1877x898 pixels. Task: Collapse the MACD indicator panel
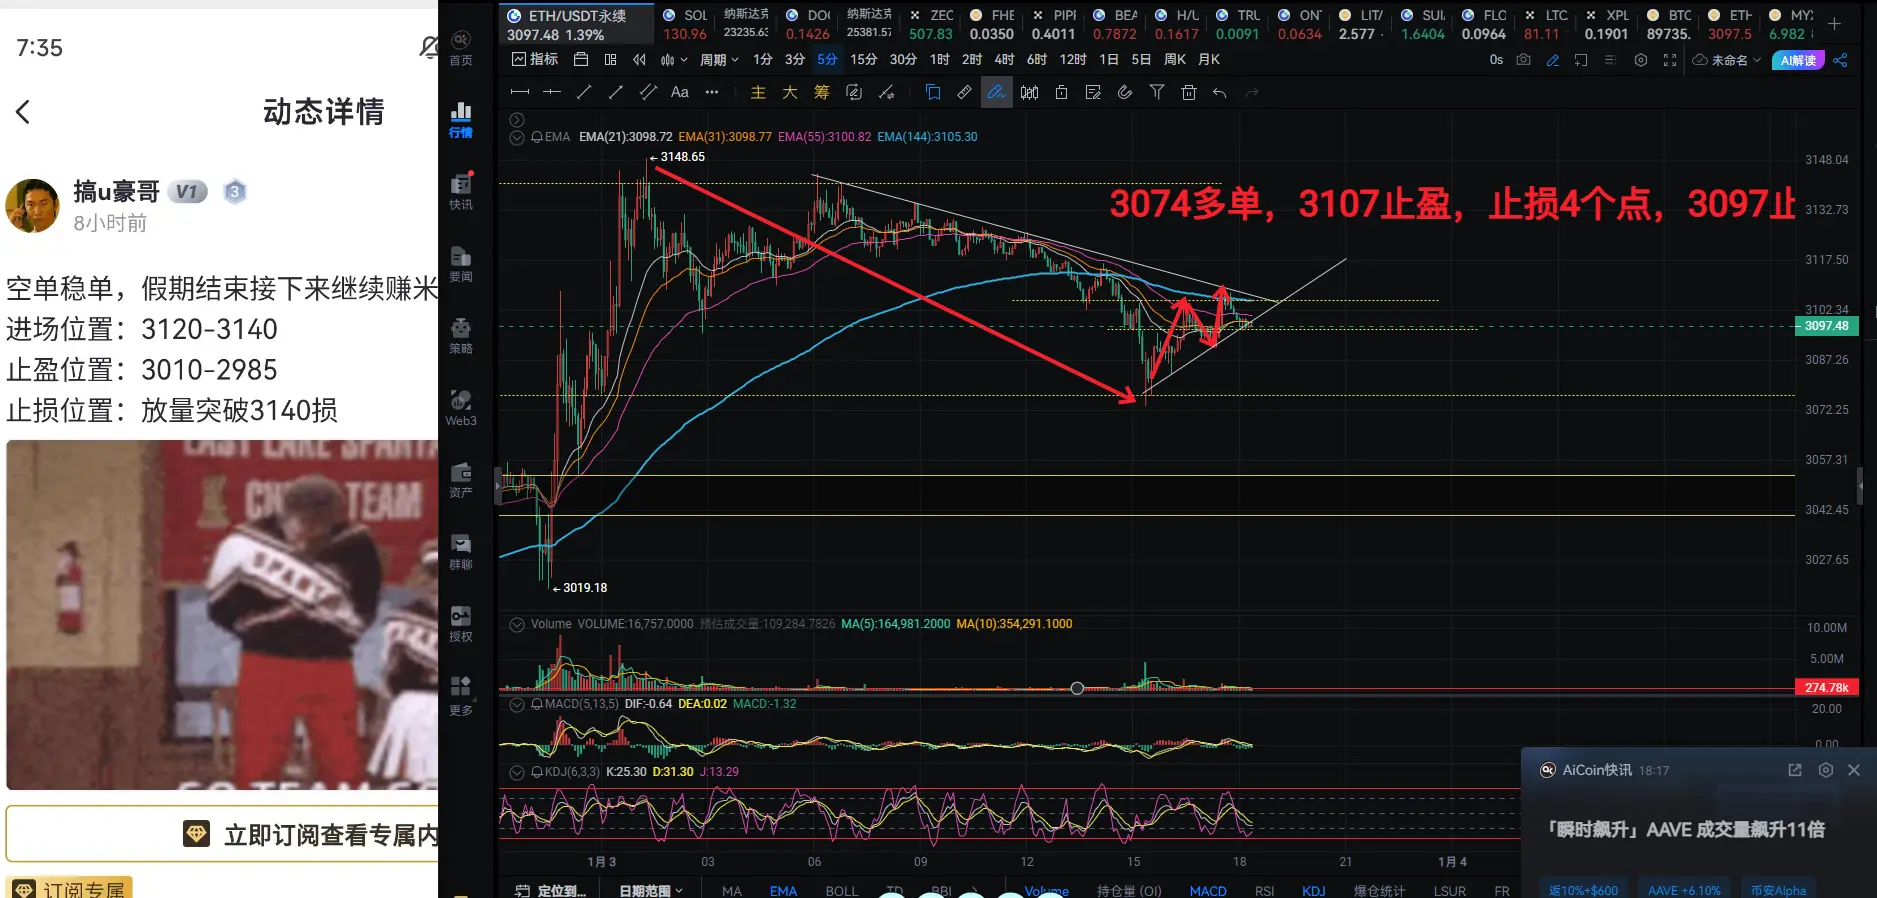click(517, 704)
